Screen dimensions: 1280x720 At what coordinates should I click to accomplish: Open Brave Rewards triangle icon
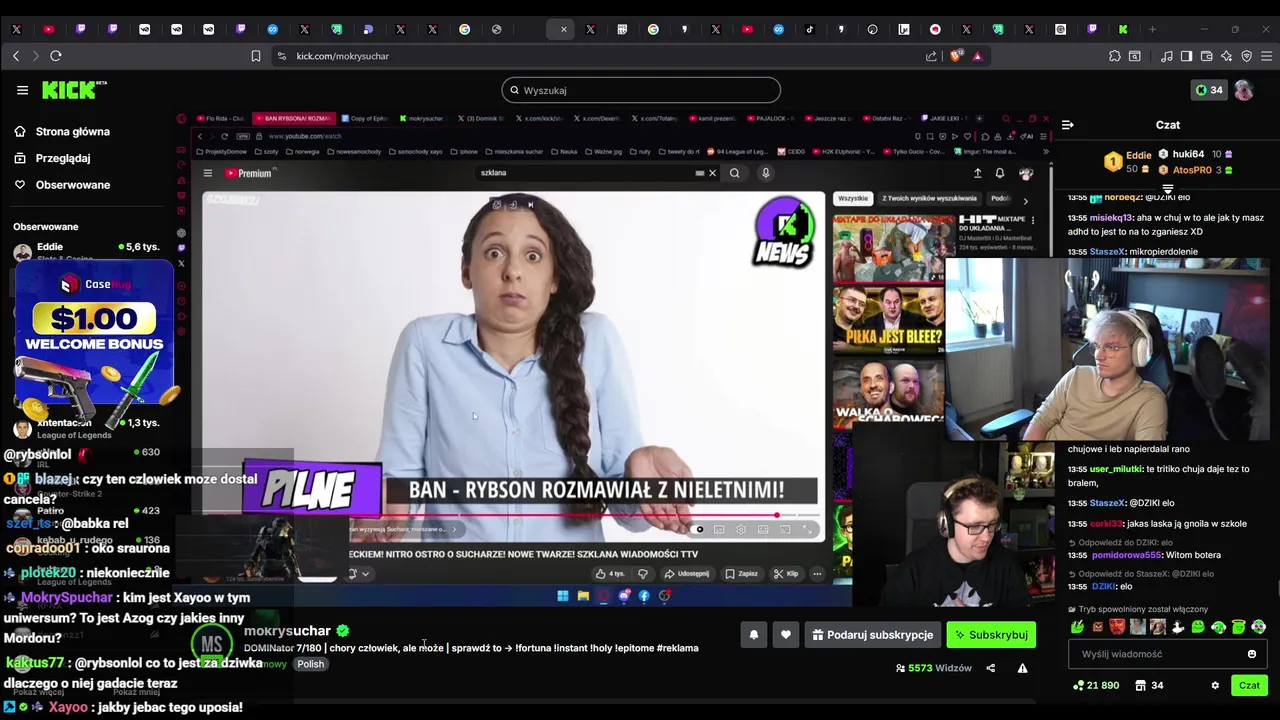coord(978,56)
